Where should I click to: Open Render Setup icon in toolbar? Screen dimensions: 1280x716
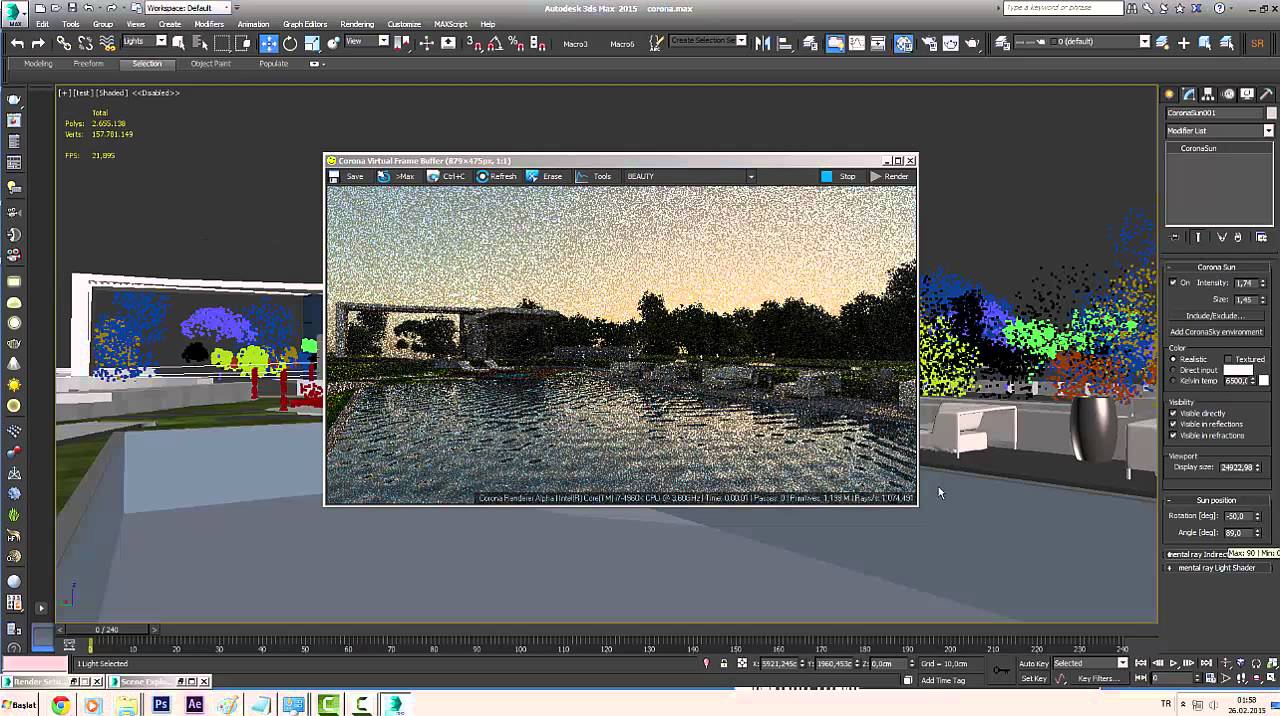click(x=929, y=43)
